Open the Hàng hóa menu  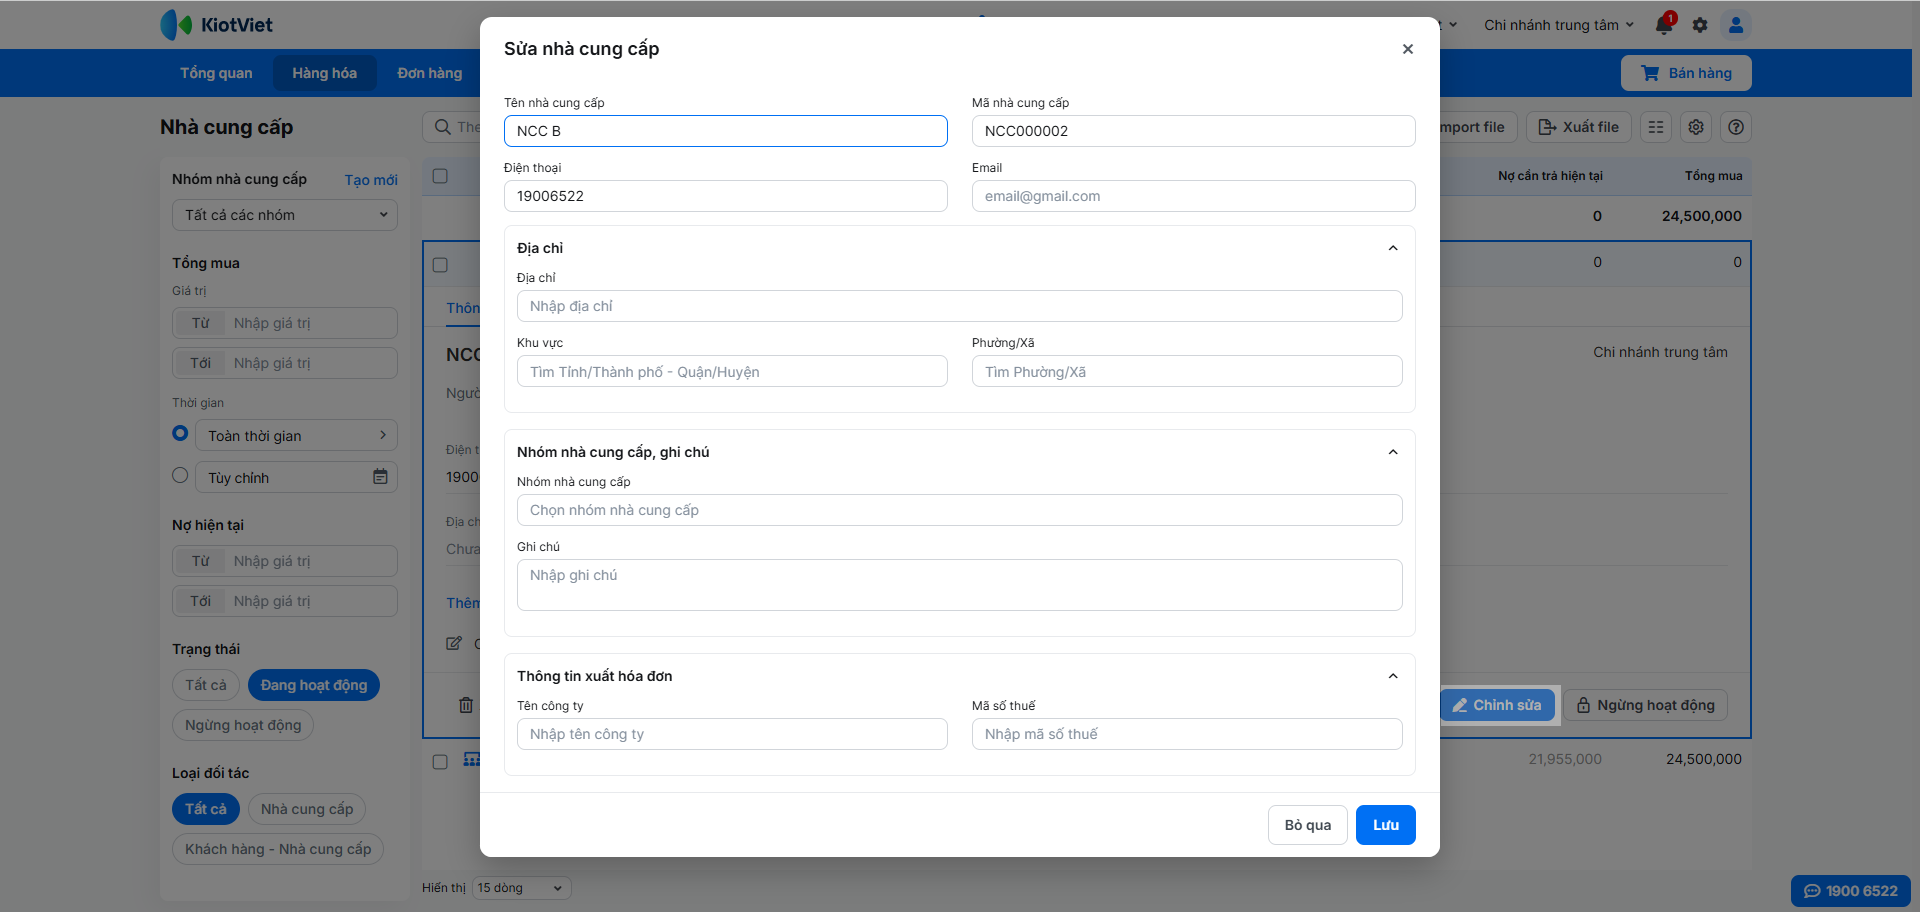(x=324, y=73)
